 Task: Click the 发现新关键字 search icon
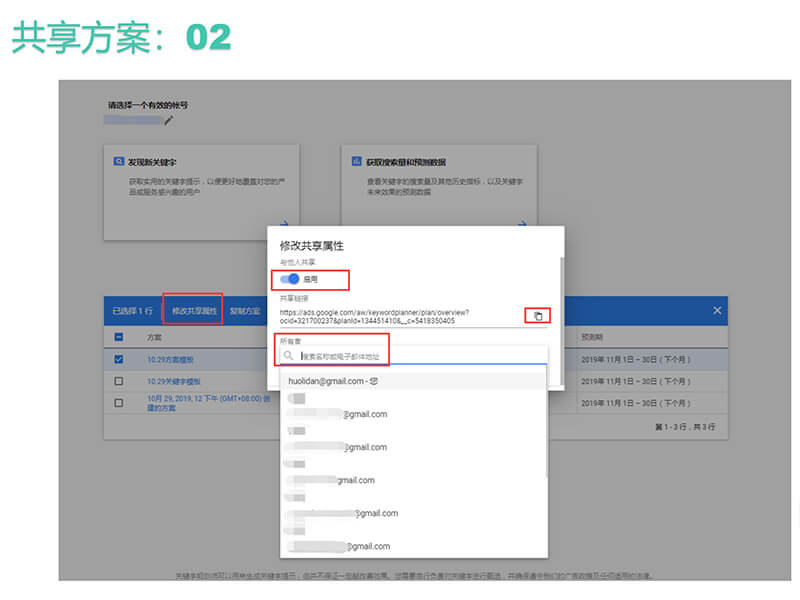coord(118,161)
